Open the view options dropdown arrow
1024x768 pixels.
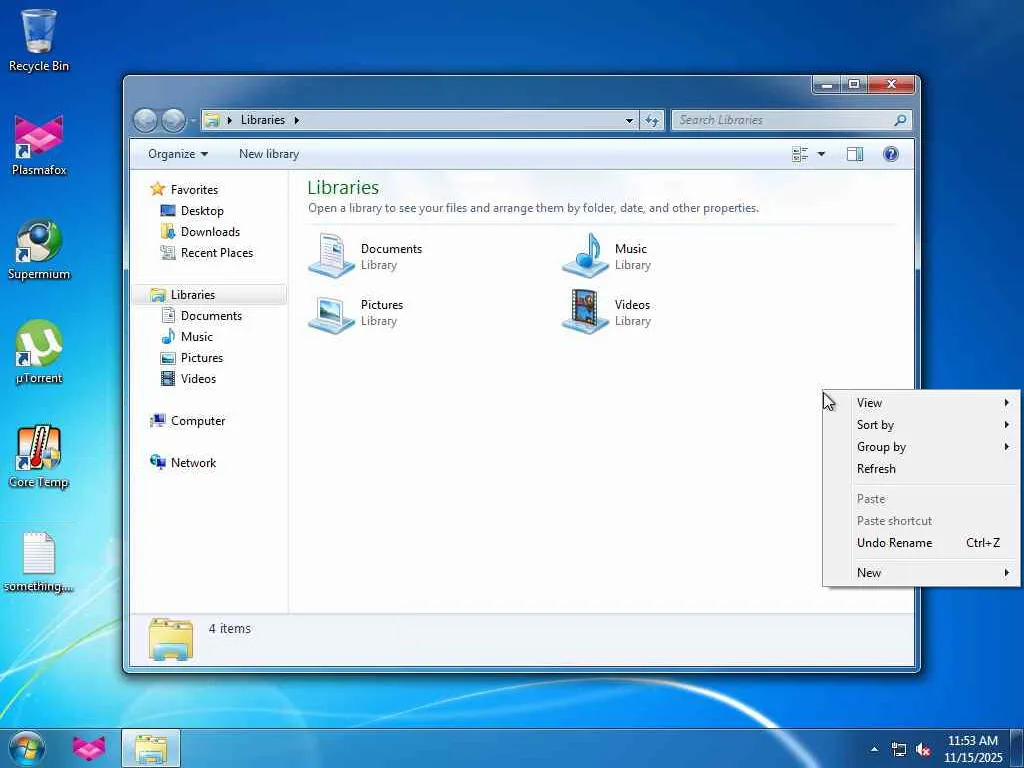click(x=821, y=154)
